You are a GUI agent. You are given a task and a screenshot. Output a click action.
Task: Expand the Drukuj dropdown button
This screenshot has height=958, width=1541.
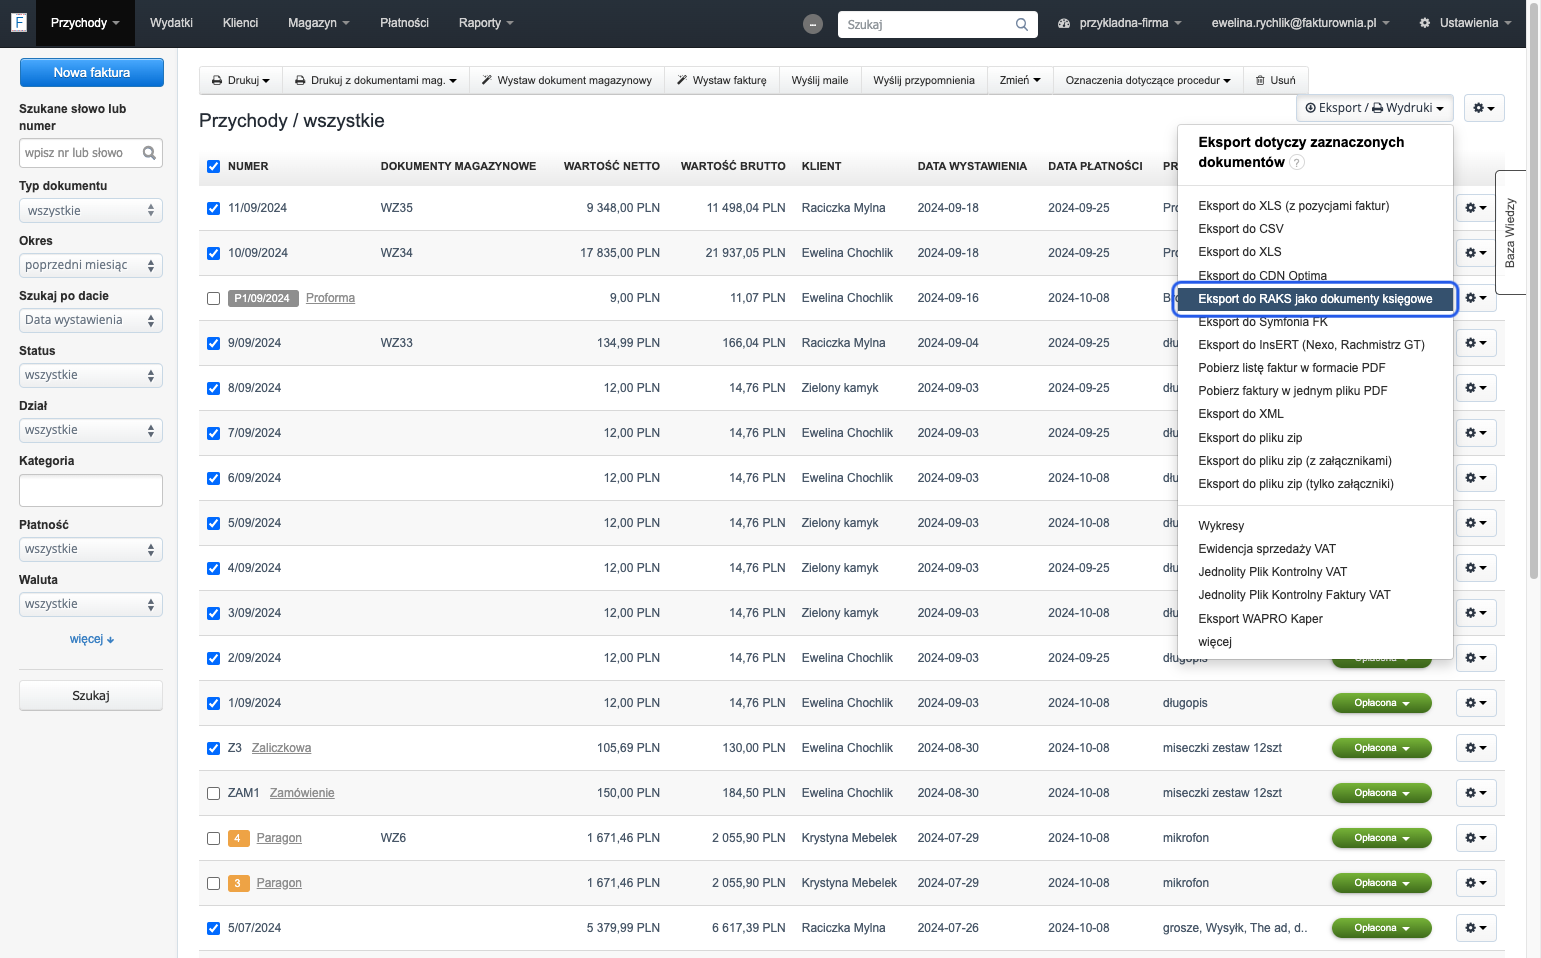pos(241,80)
